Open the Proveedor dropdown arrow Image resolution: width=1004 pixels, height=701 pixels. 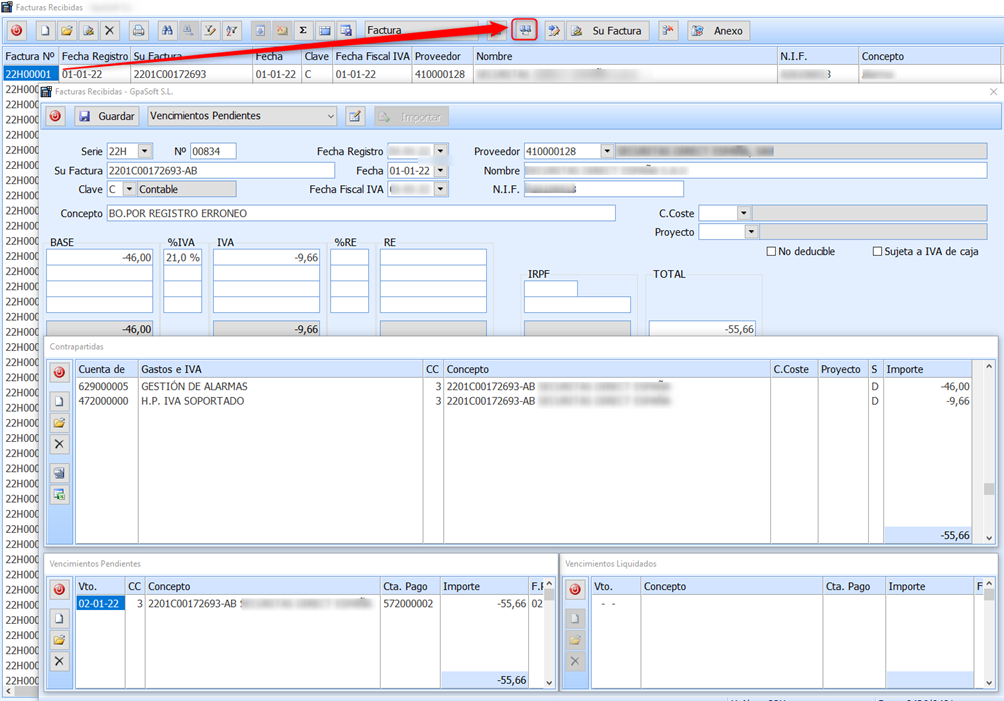coord(607,151)
